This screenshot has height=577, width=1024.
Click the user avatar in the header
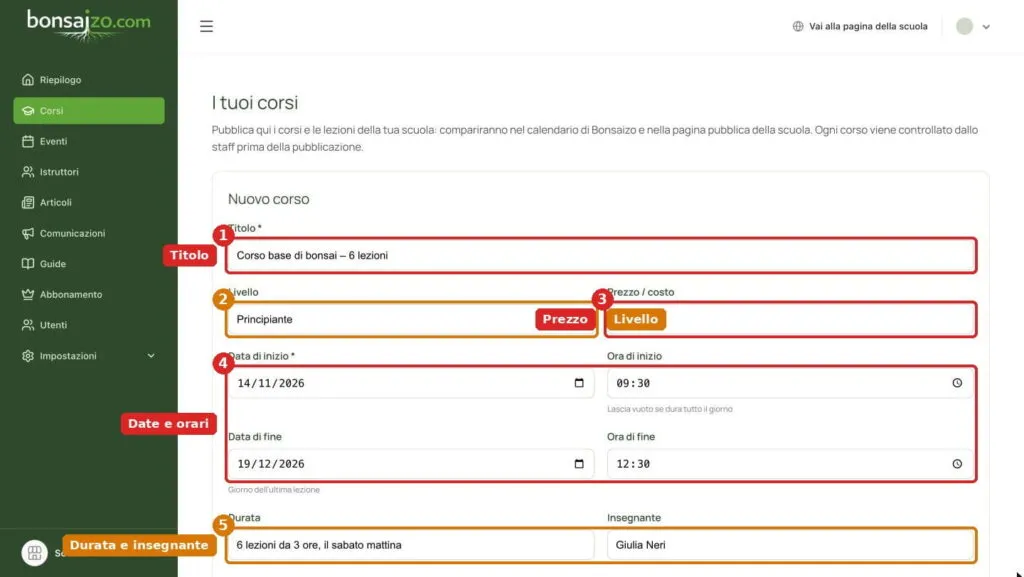[x=965, y=26]
